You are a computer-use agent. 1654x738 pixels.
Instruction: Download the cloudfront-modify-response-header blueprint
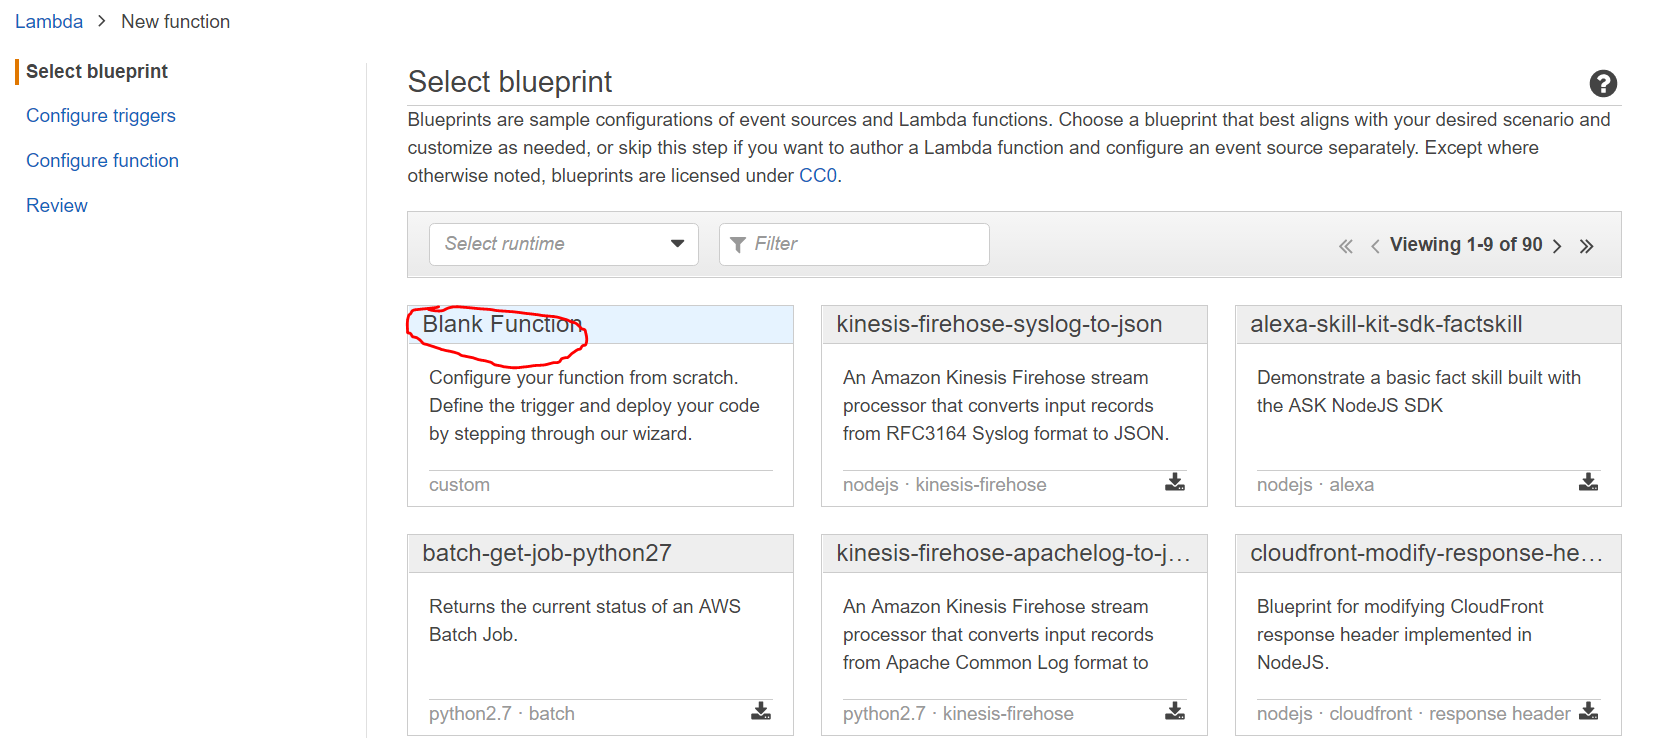pos(1588,711)
